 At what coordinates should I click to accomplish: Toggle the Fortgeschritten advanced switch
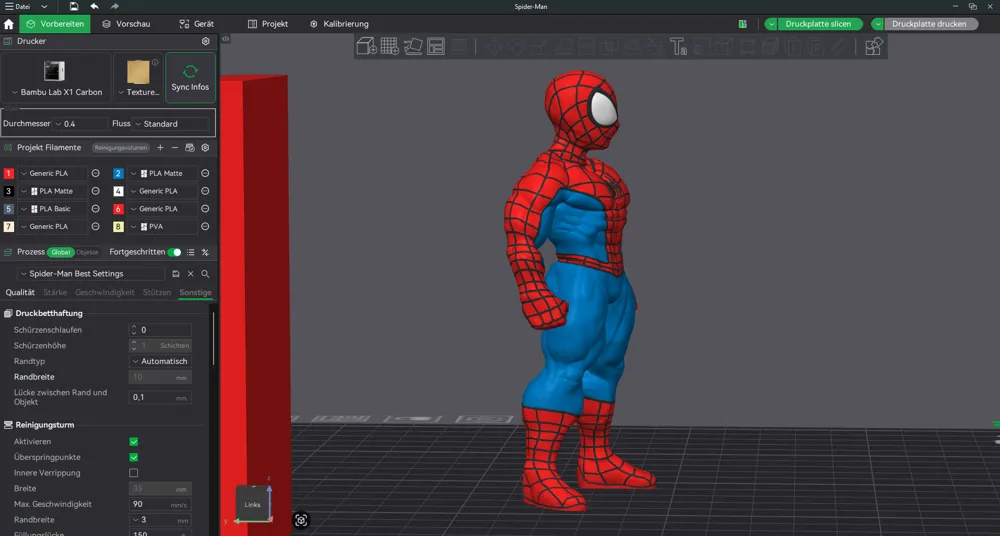(174, 253)
